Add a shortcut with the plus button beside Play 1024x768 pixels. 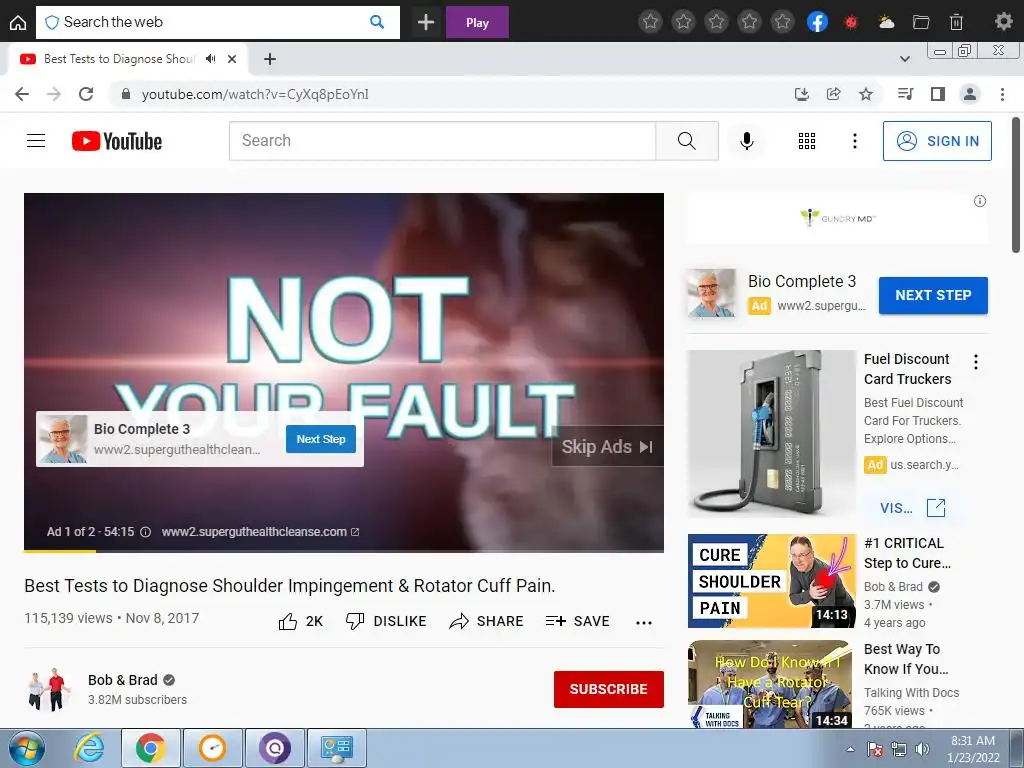(x=426, y=22)
